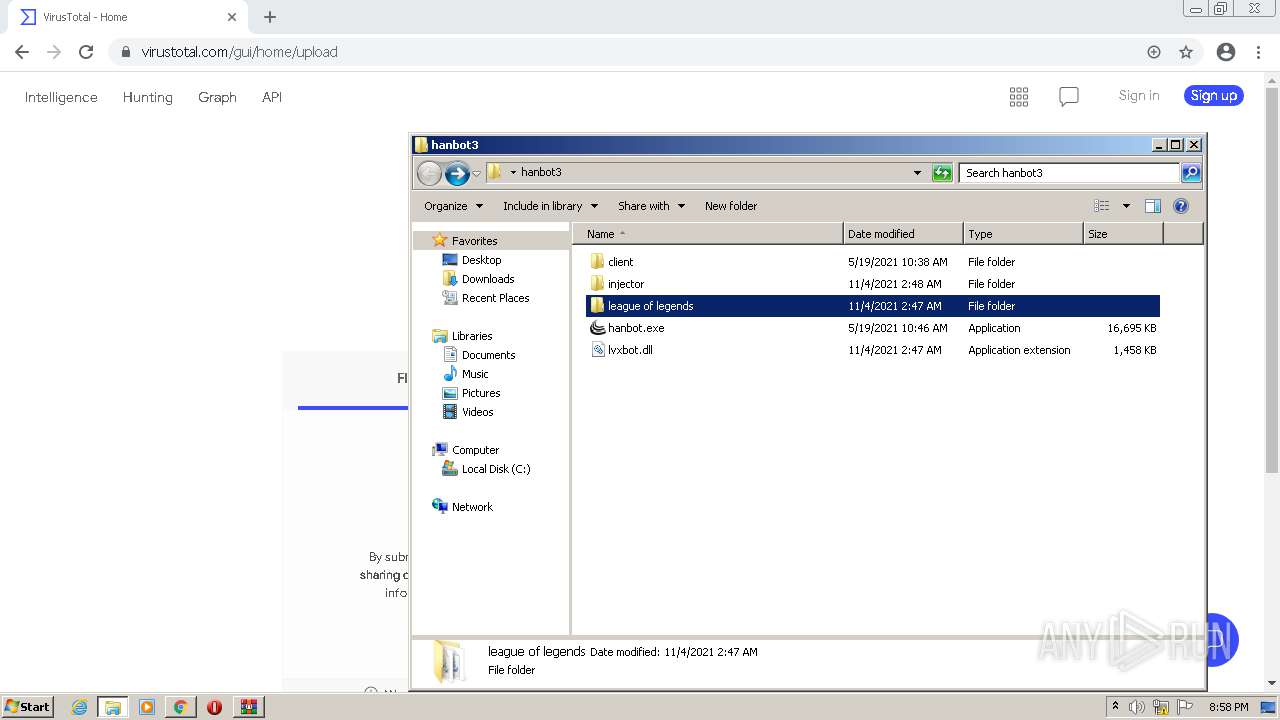Viewport: 1280px width, 720px height.
Task: Open Music library
Action: pyautogui.click(x=475, y=374)
